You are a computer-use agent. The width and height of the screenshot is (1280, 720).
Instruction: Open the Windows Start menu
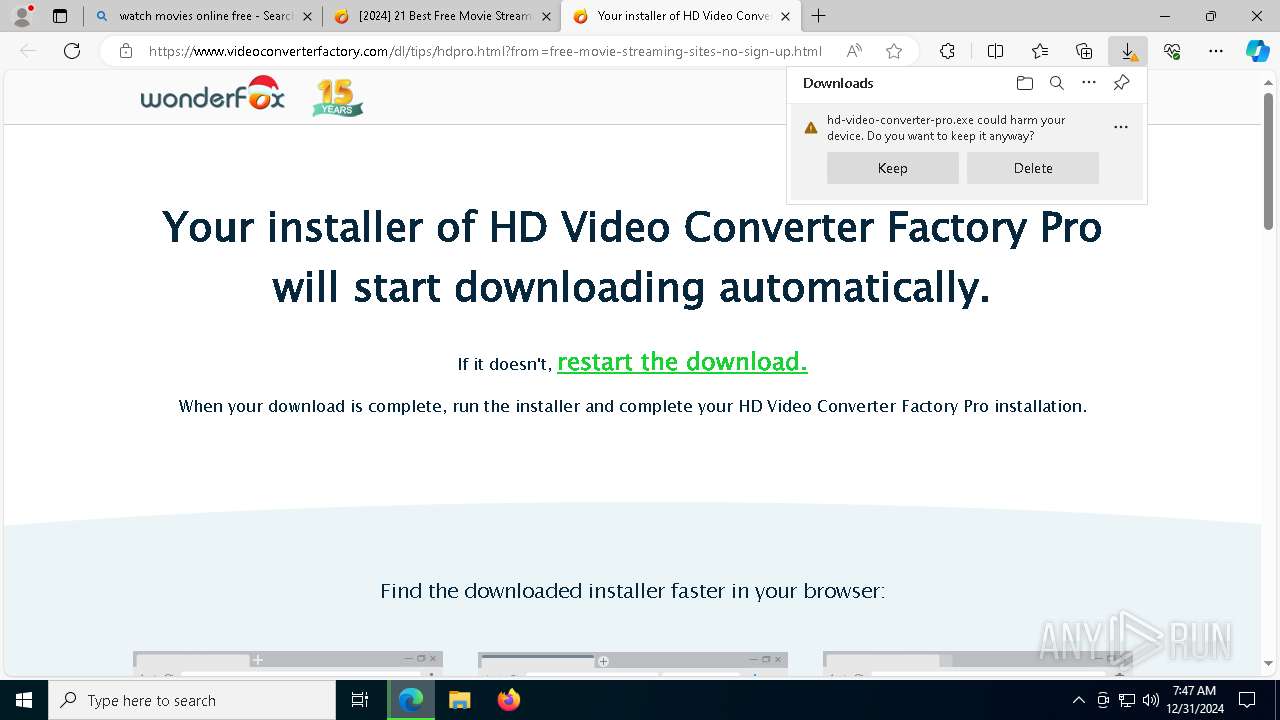(24, 700)
